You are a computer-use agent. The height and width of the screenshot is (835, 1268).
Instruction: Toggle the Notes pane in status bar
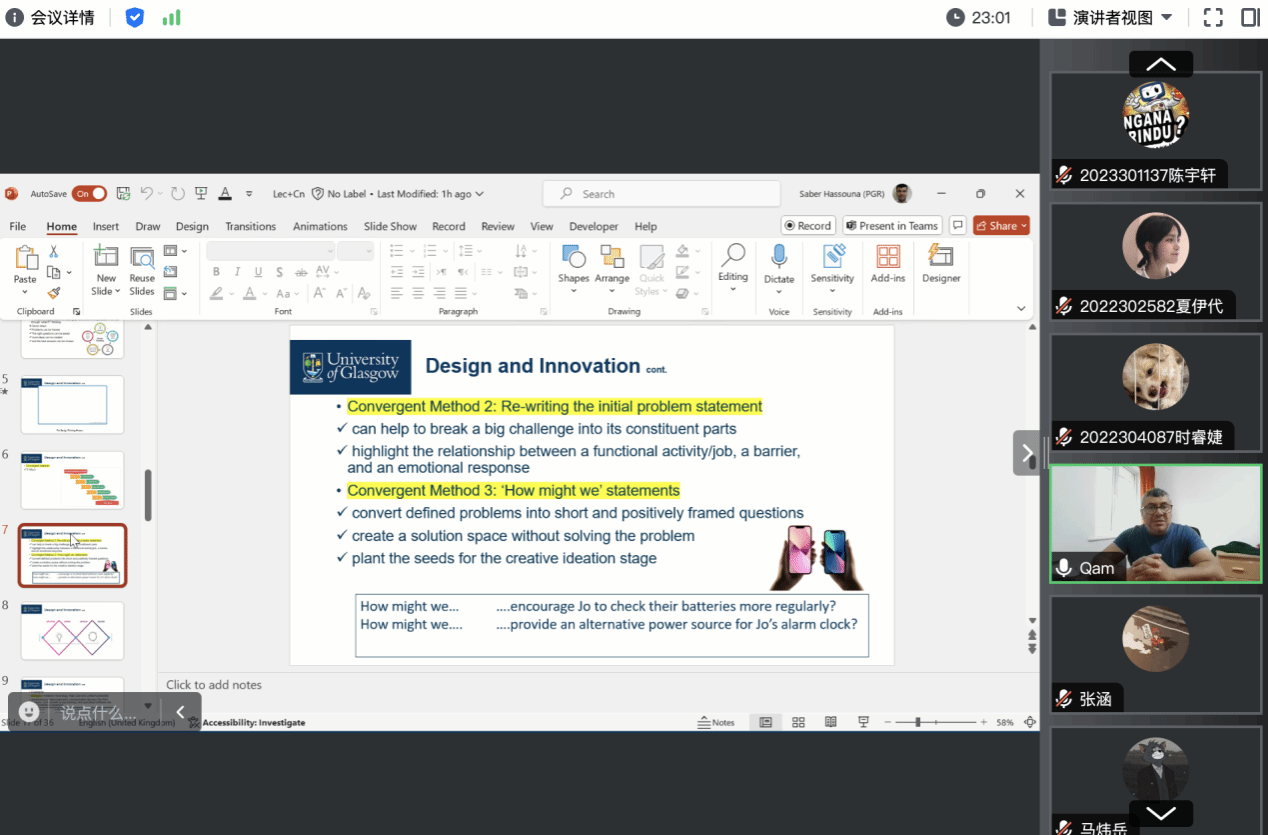pyautogui.click(x=717, y=722)
